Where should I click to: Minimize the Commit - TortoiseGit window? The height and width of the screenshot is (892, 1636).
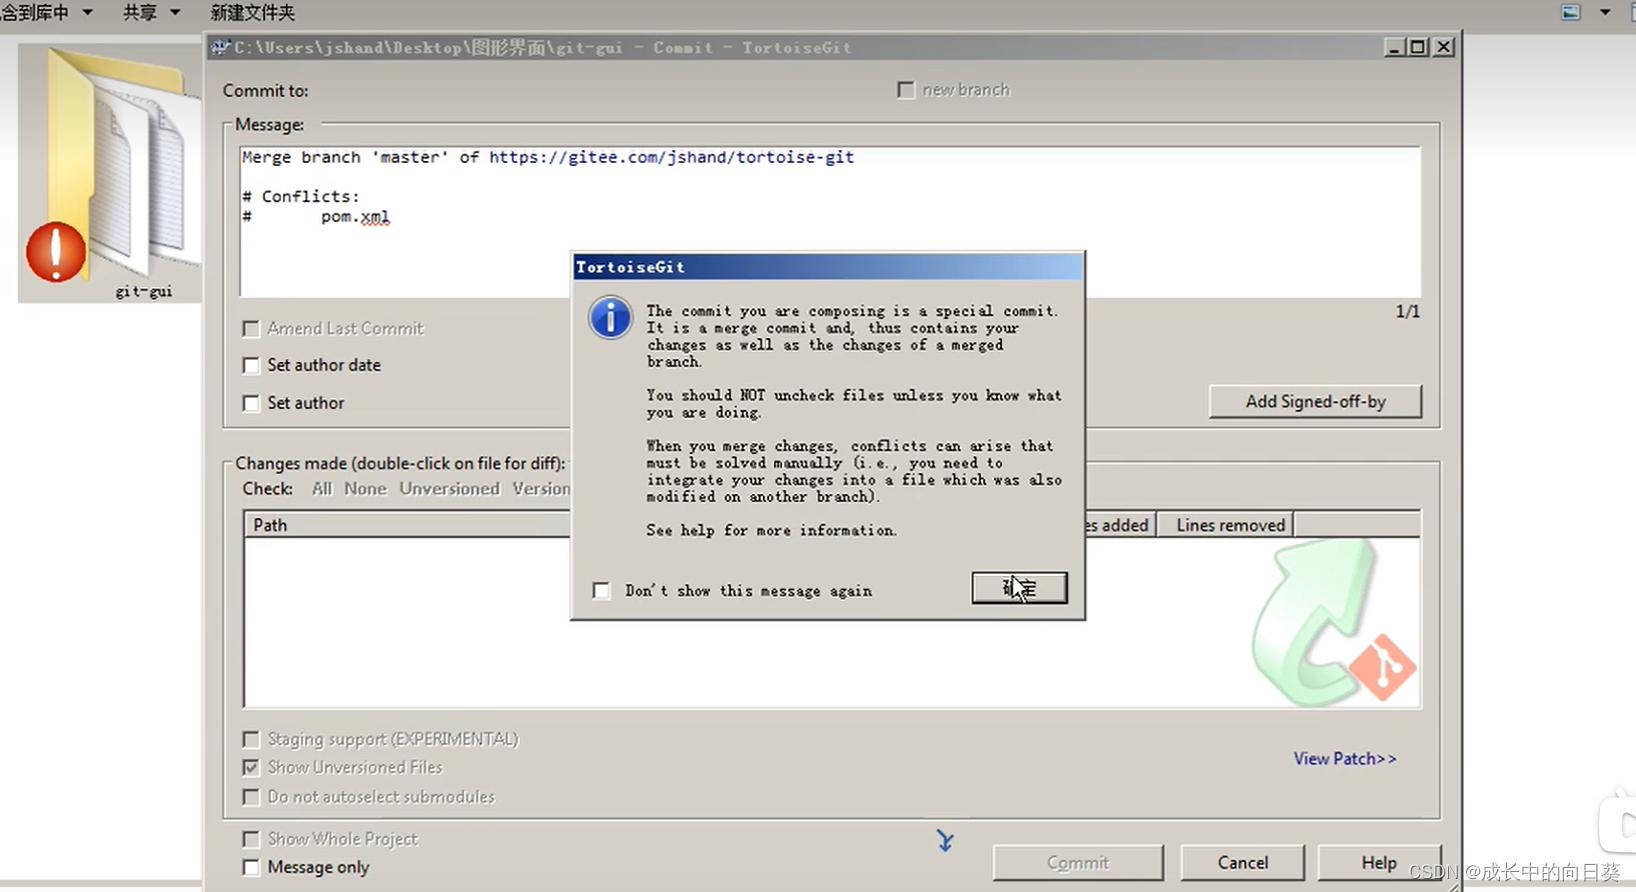pos(1394,47)
